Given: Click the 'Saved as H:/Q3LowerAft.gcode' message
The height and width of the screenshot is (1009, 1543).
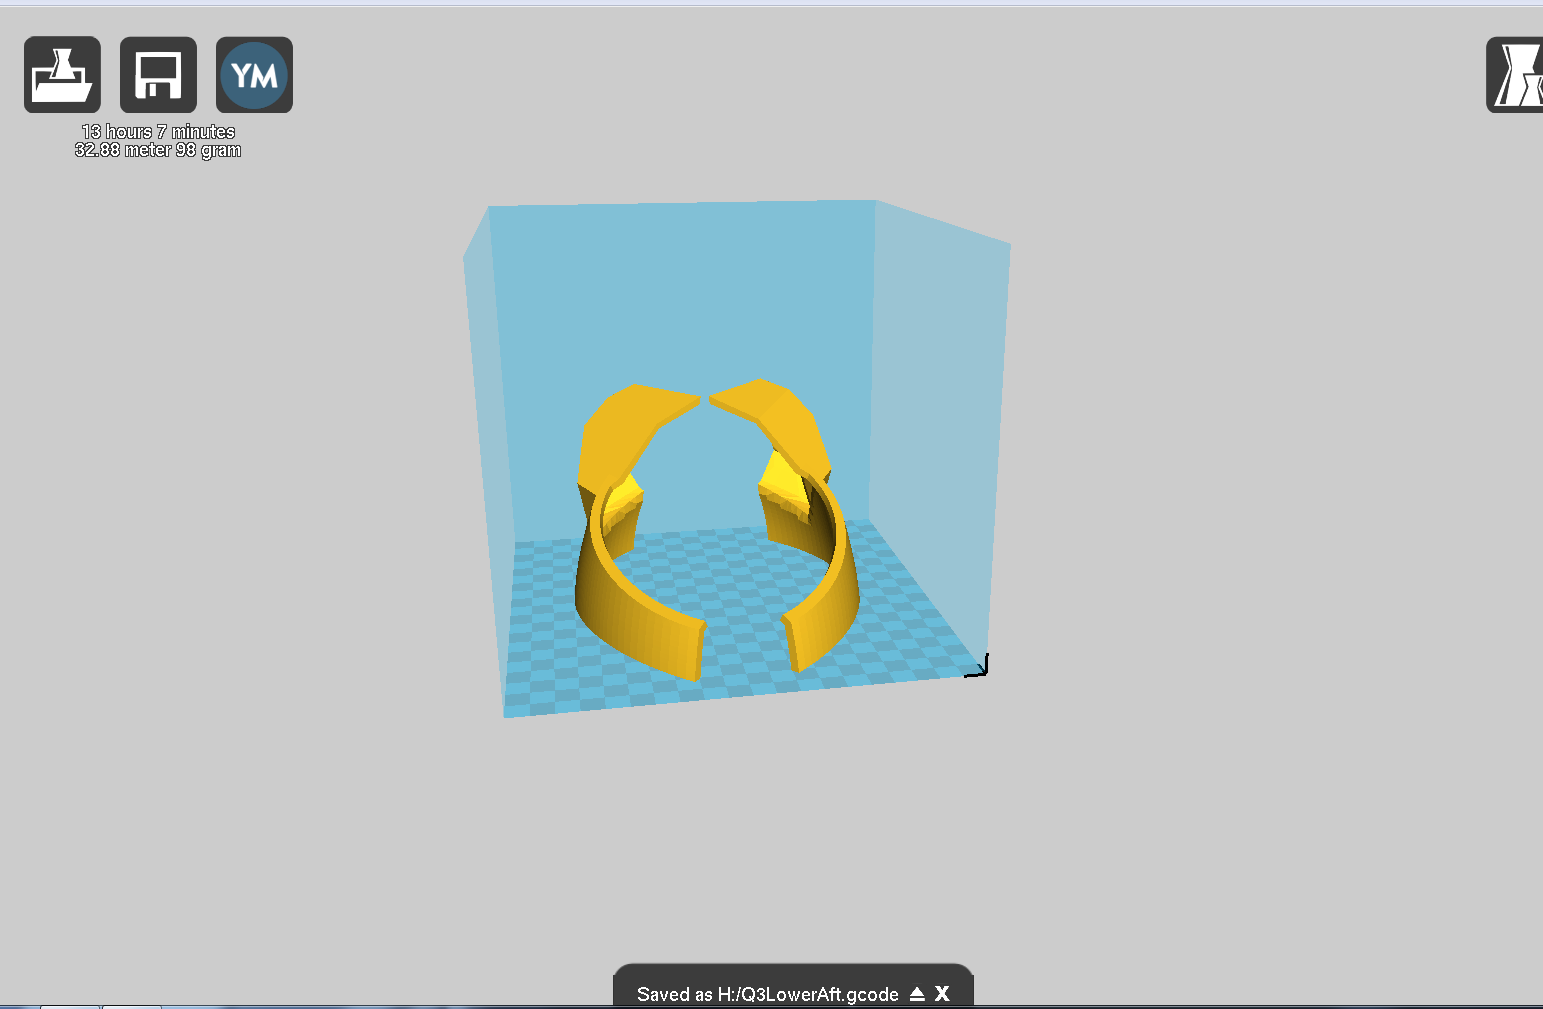Looking at the screenshot, I should coord(768,994).
